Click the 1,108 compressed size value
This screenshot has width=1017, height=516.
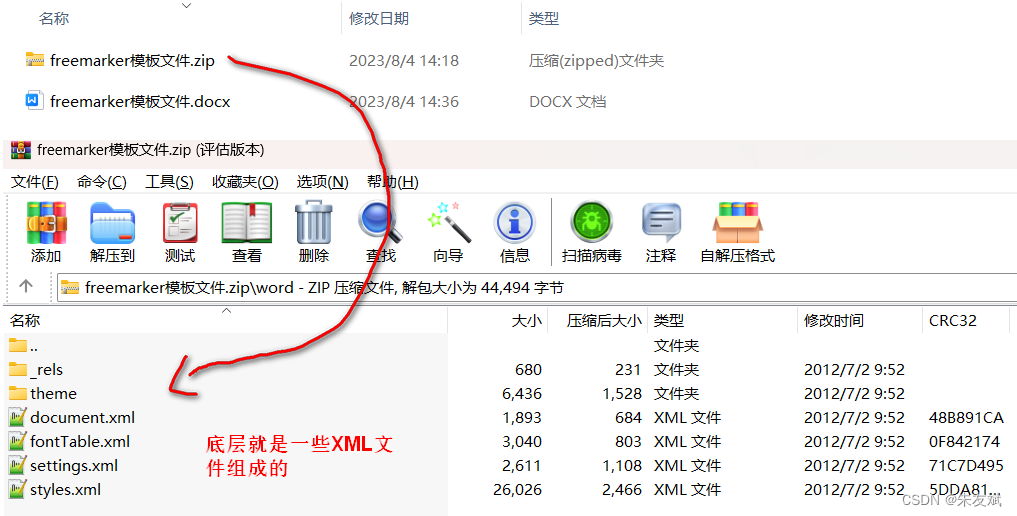click(622, 465)
